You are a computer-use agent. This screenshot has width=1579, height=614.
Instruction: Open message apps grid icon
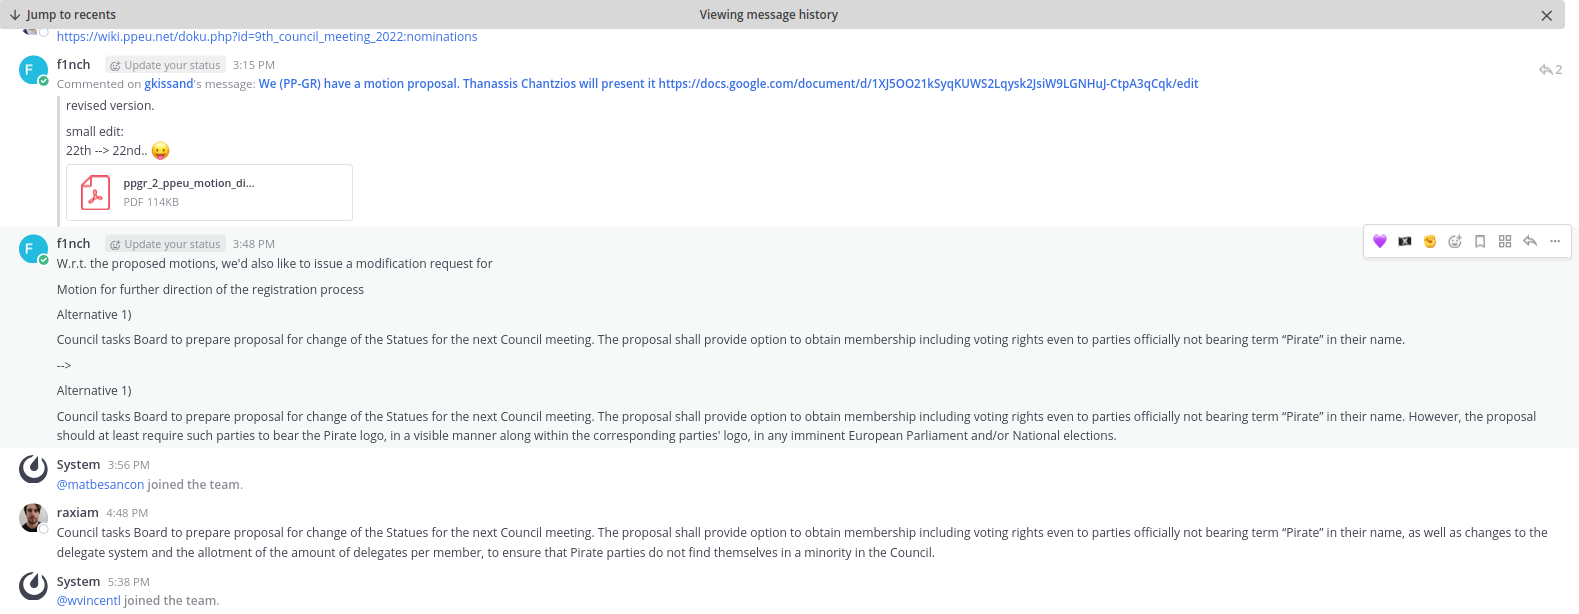click(1505, 241)
